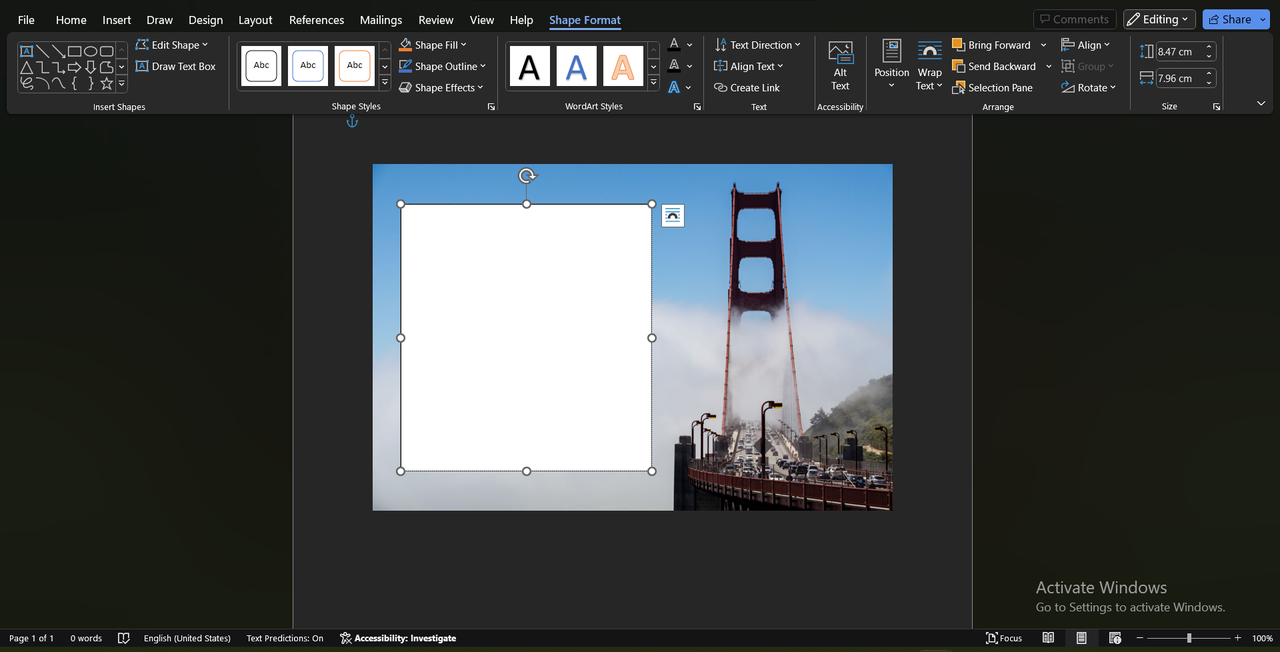Open Align Text dropdown
This screenshot has height=652, width=1280.
coord(749,66)
